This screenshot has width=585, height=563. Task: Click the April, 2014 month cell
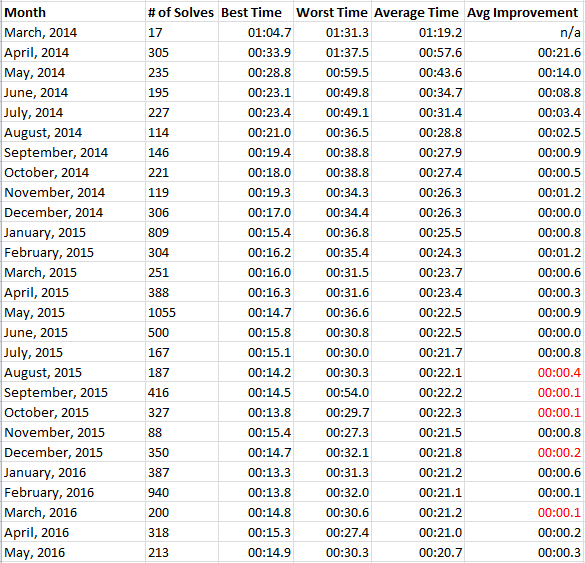(73, 52)
